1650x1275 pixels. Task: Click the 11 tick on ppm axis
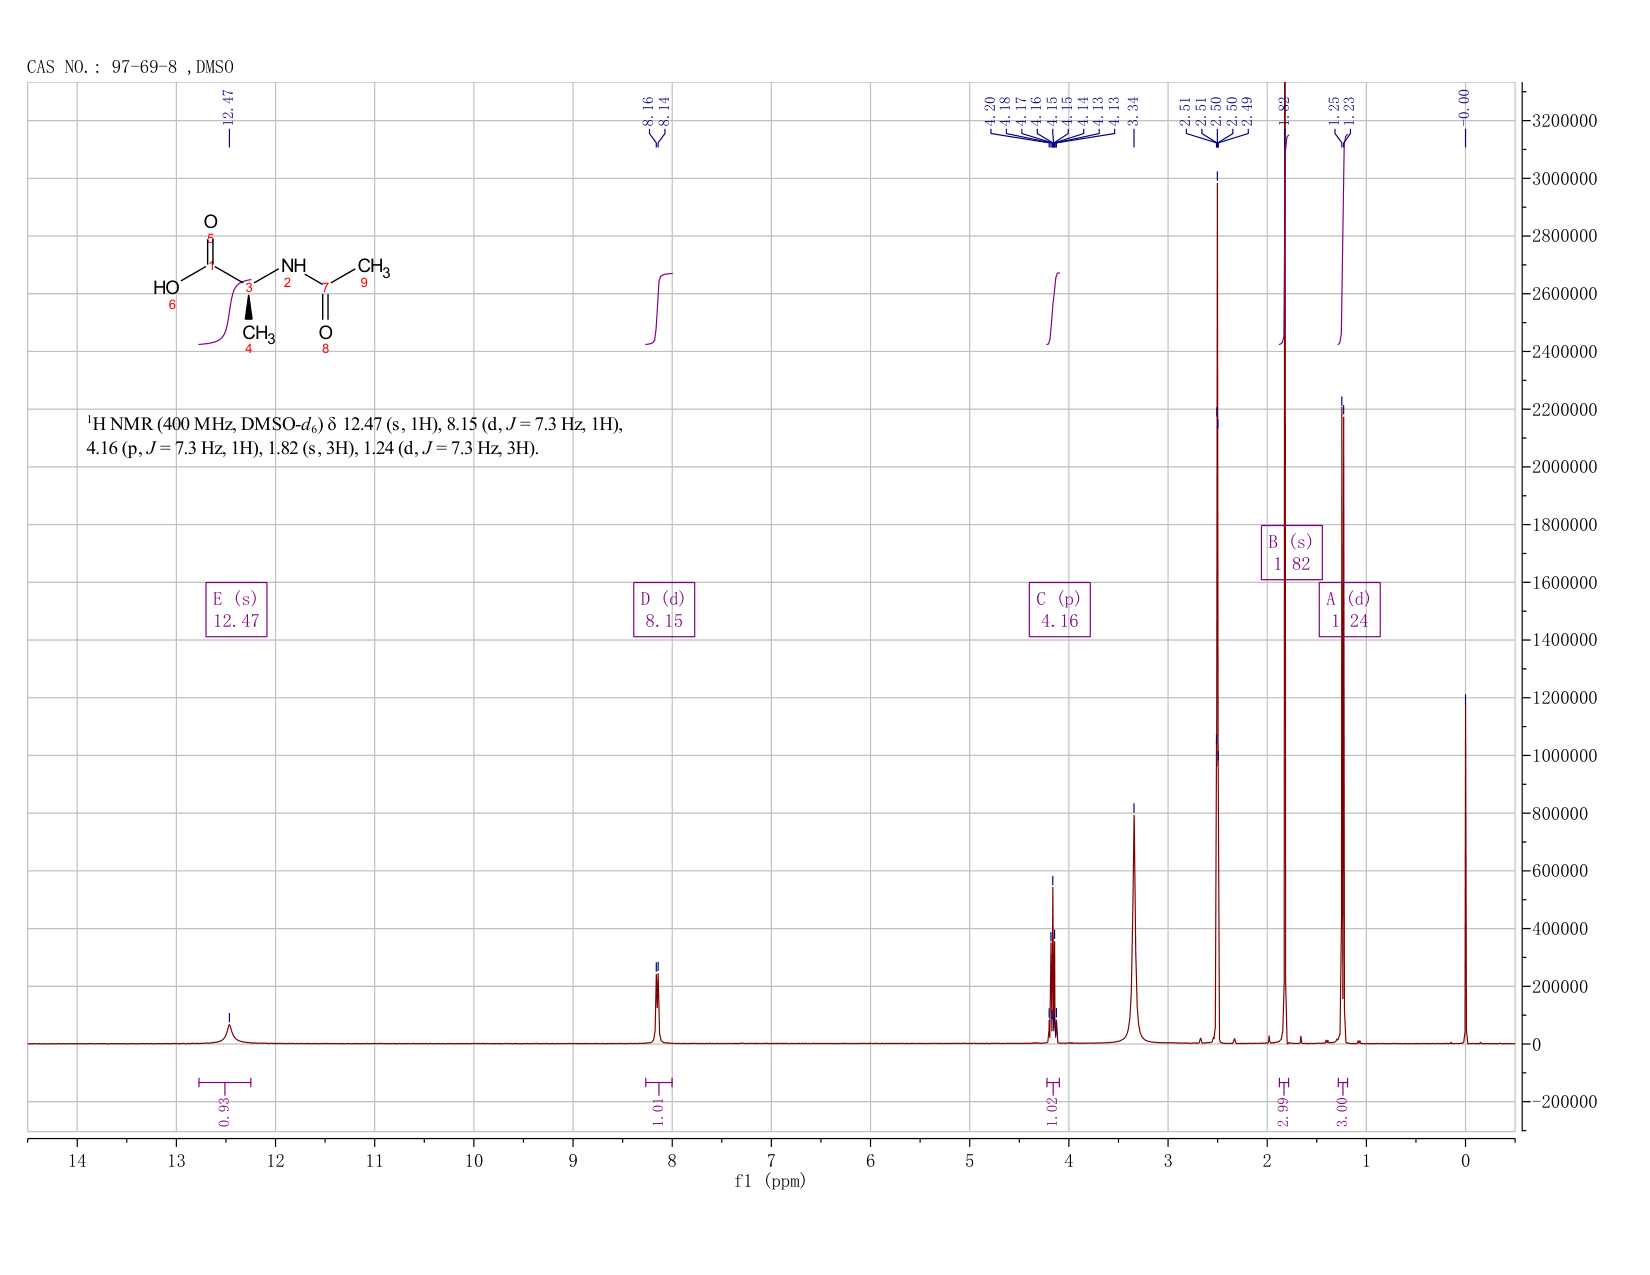(x=374, y=1160)
